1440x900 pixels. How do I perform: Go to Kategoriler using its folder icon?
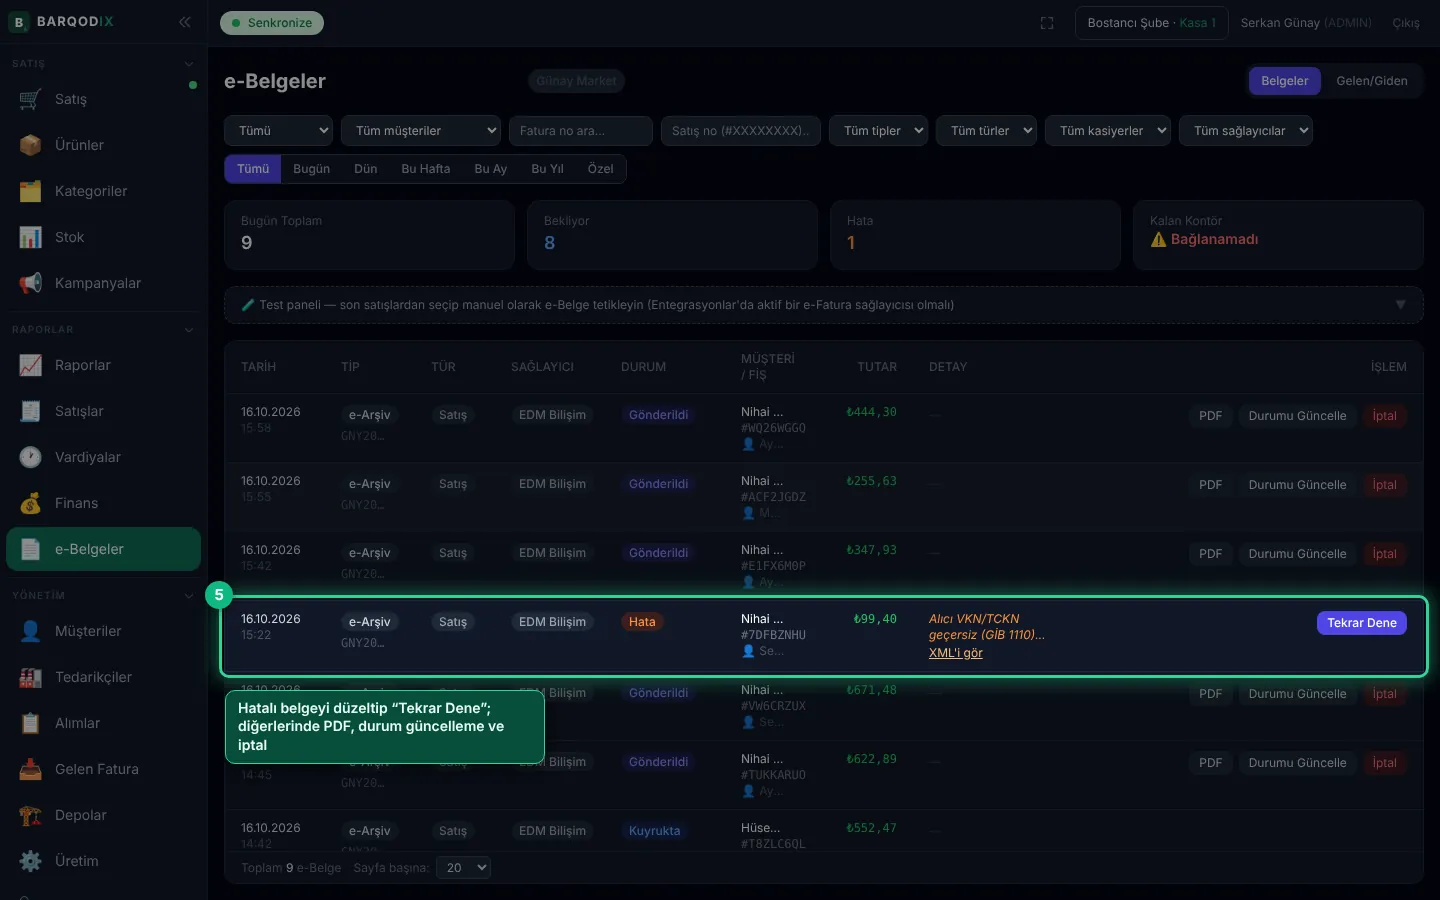coord(30,191)
